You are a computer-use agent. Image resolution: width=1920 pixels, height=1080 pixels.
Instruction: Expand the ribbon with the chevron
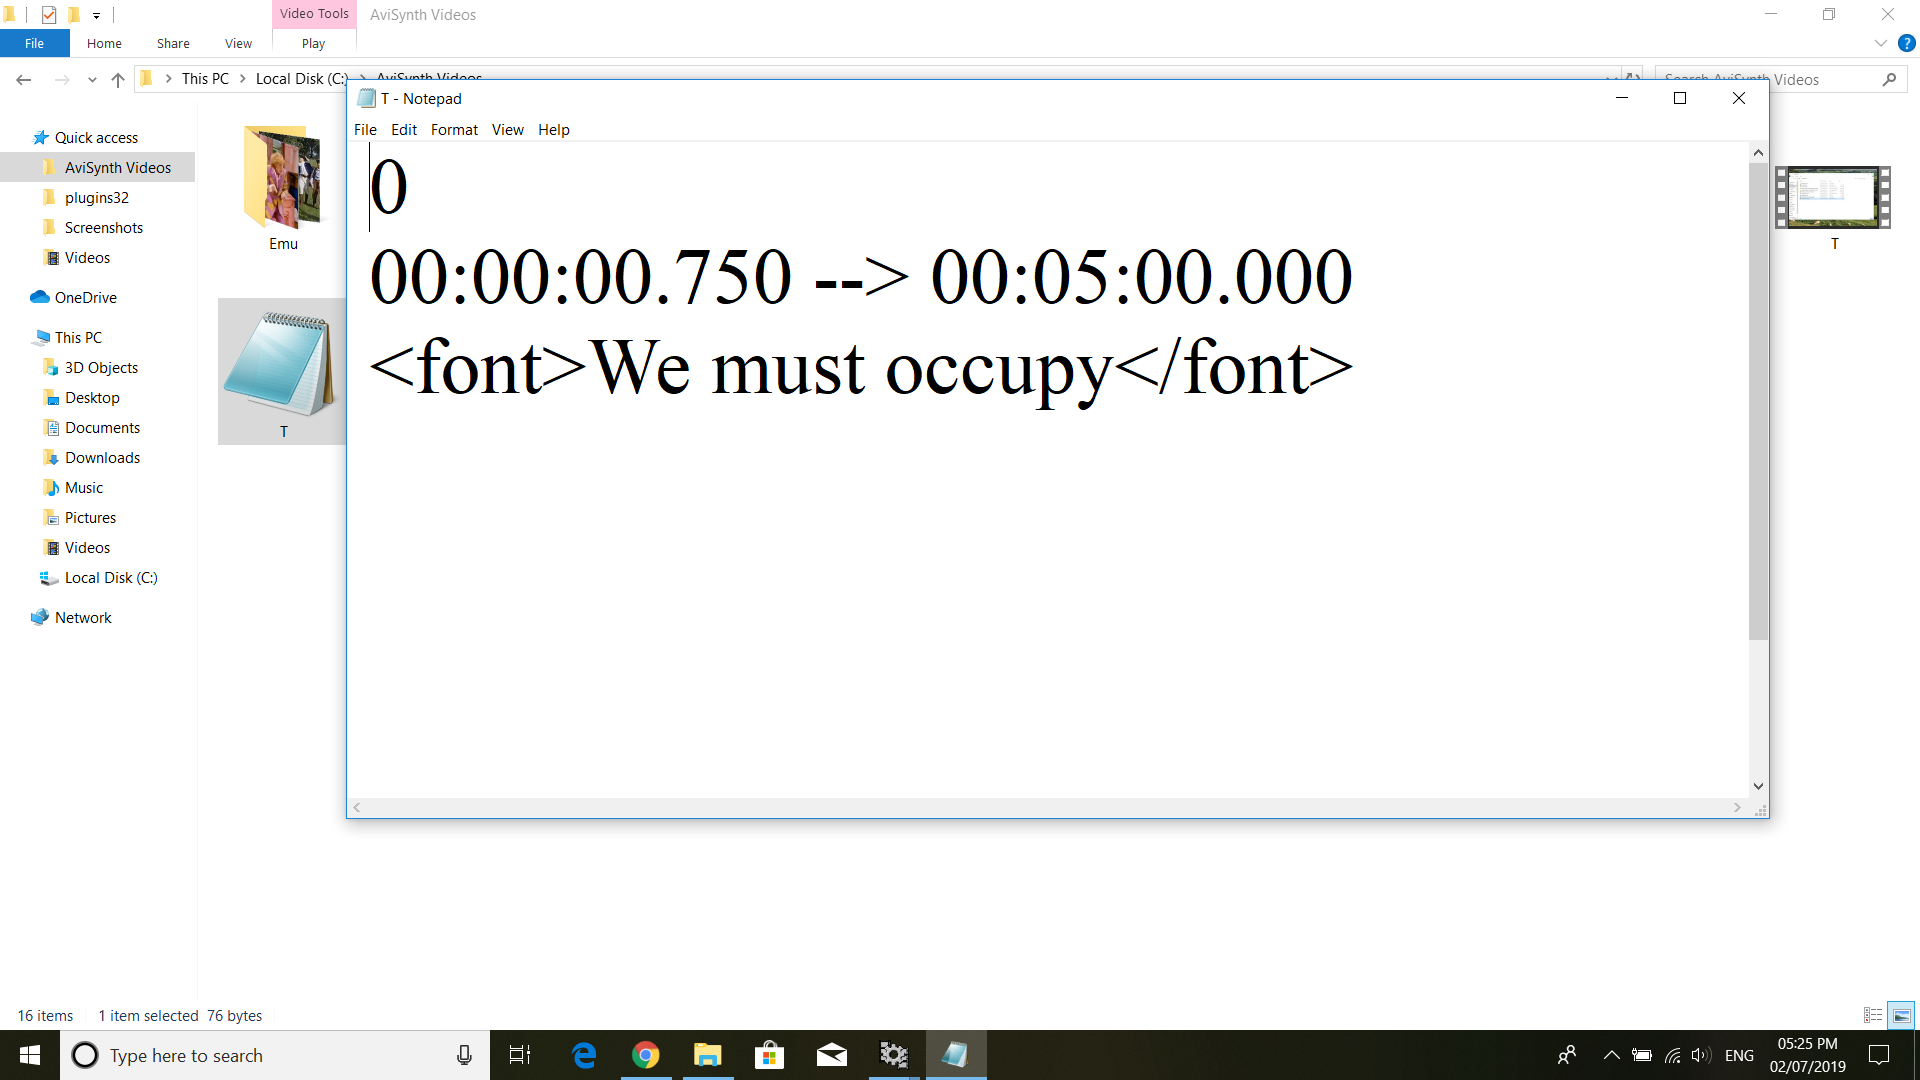(1880, 43)
